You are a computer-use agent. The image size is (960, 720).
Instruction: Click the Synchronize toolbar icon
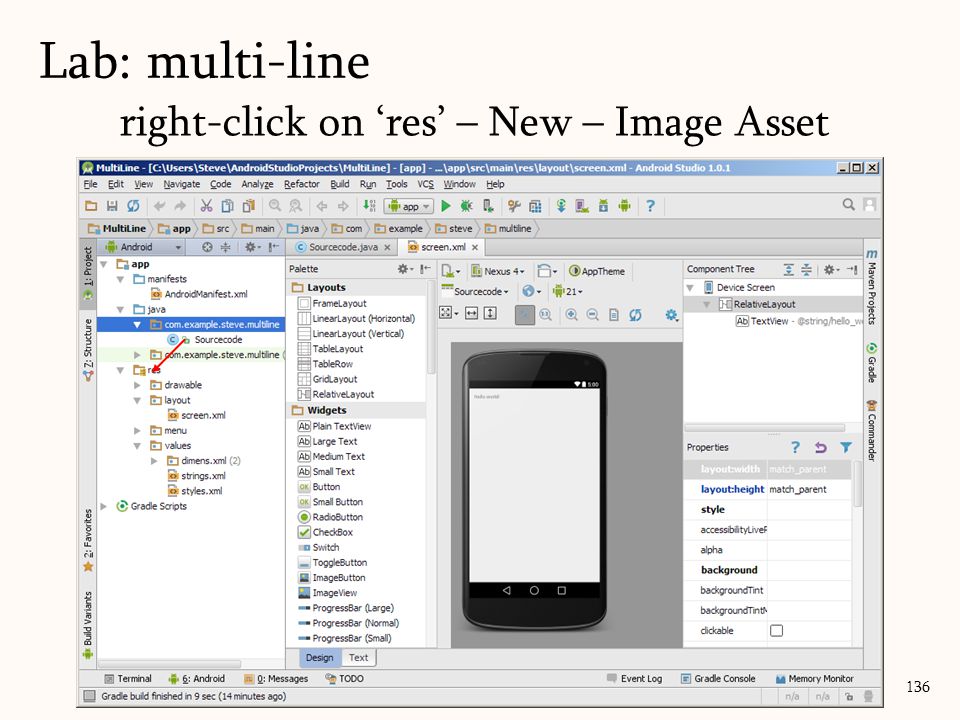pyautogui.click(x=133, y=206)
